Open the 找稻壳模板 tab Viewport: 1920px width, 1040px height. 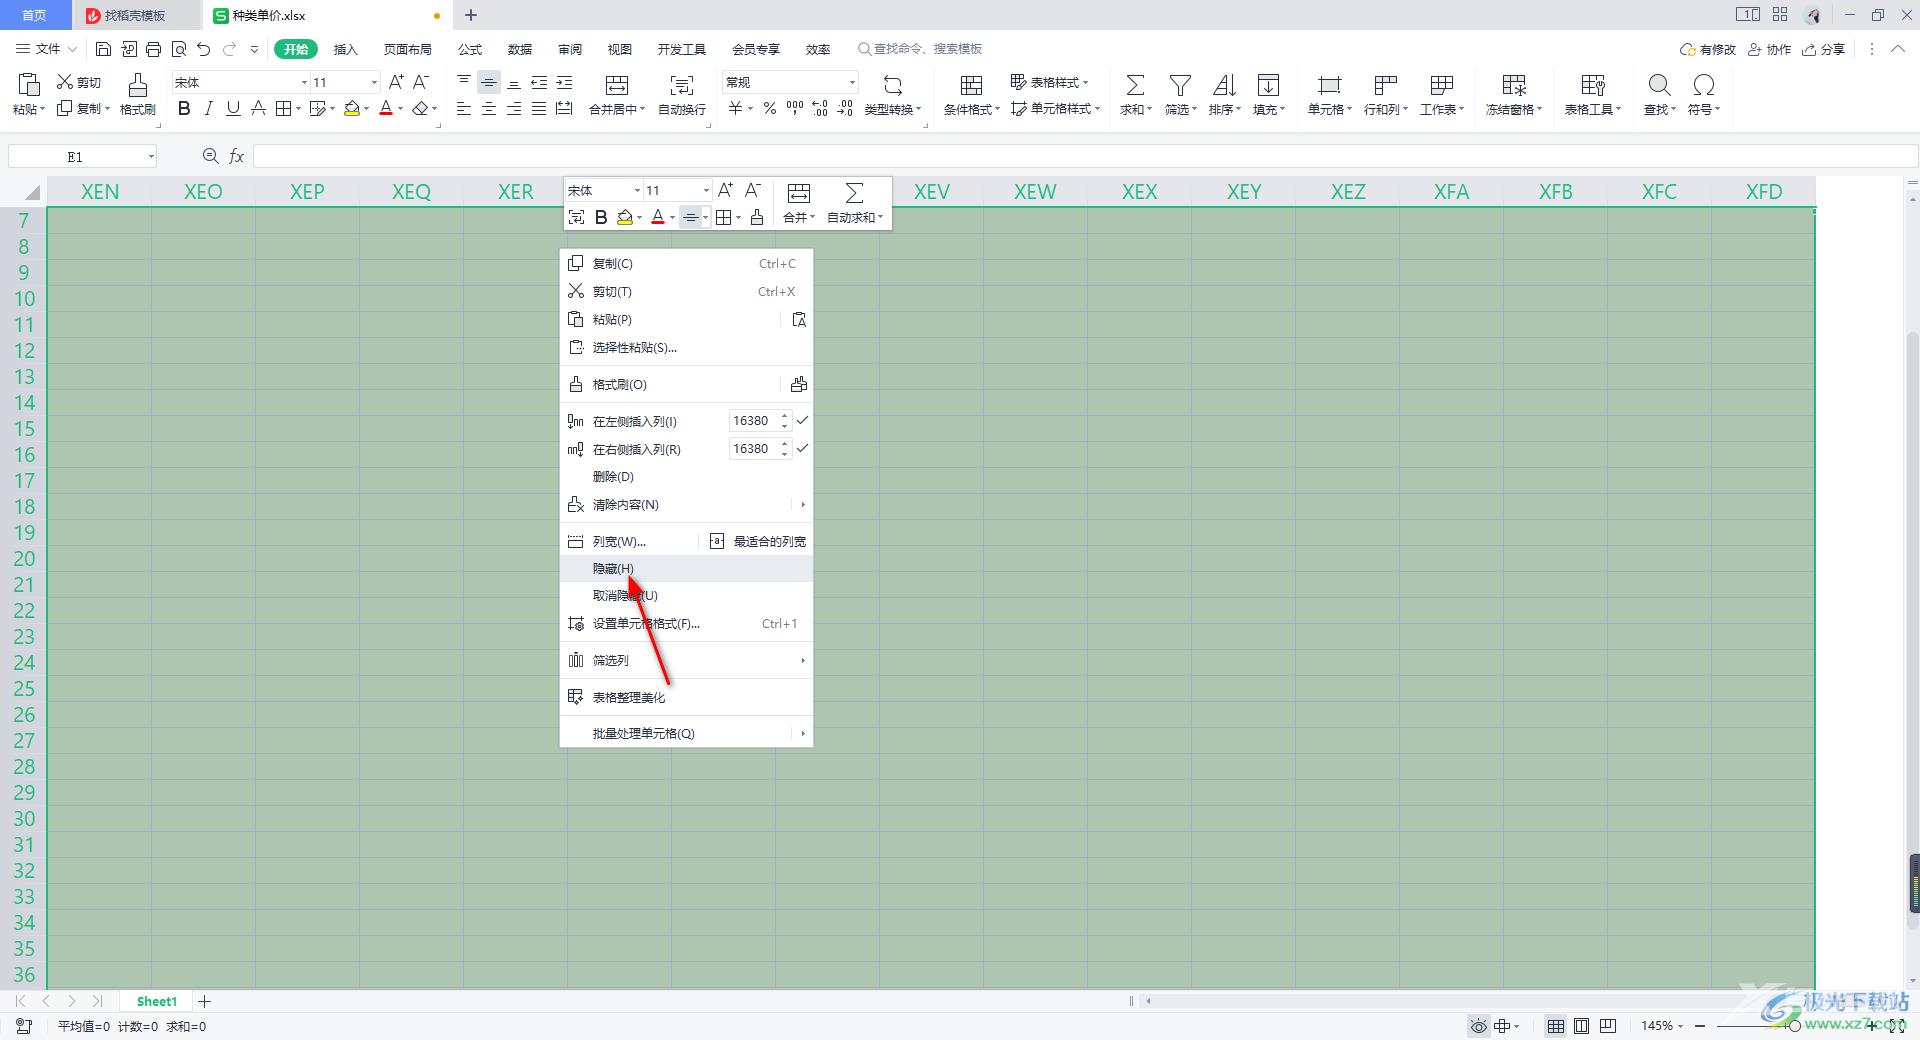click(x=135, y=15)
